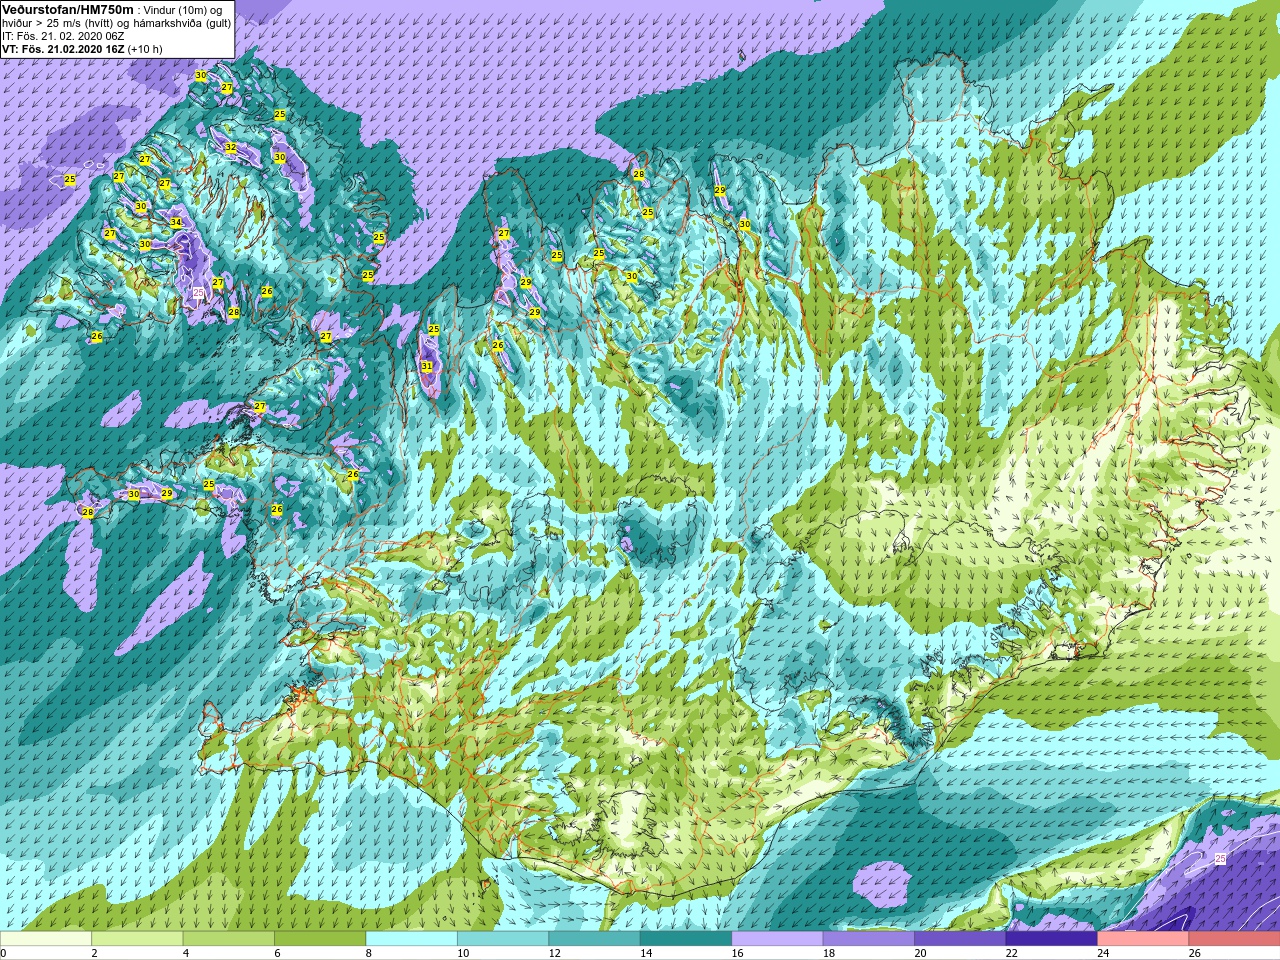Click the 4–6 m/s green legend swatch
This screenshot has height=960, width=1280.
[x=229, y=940]
